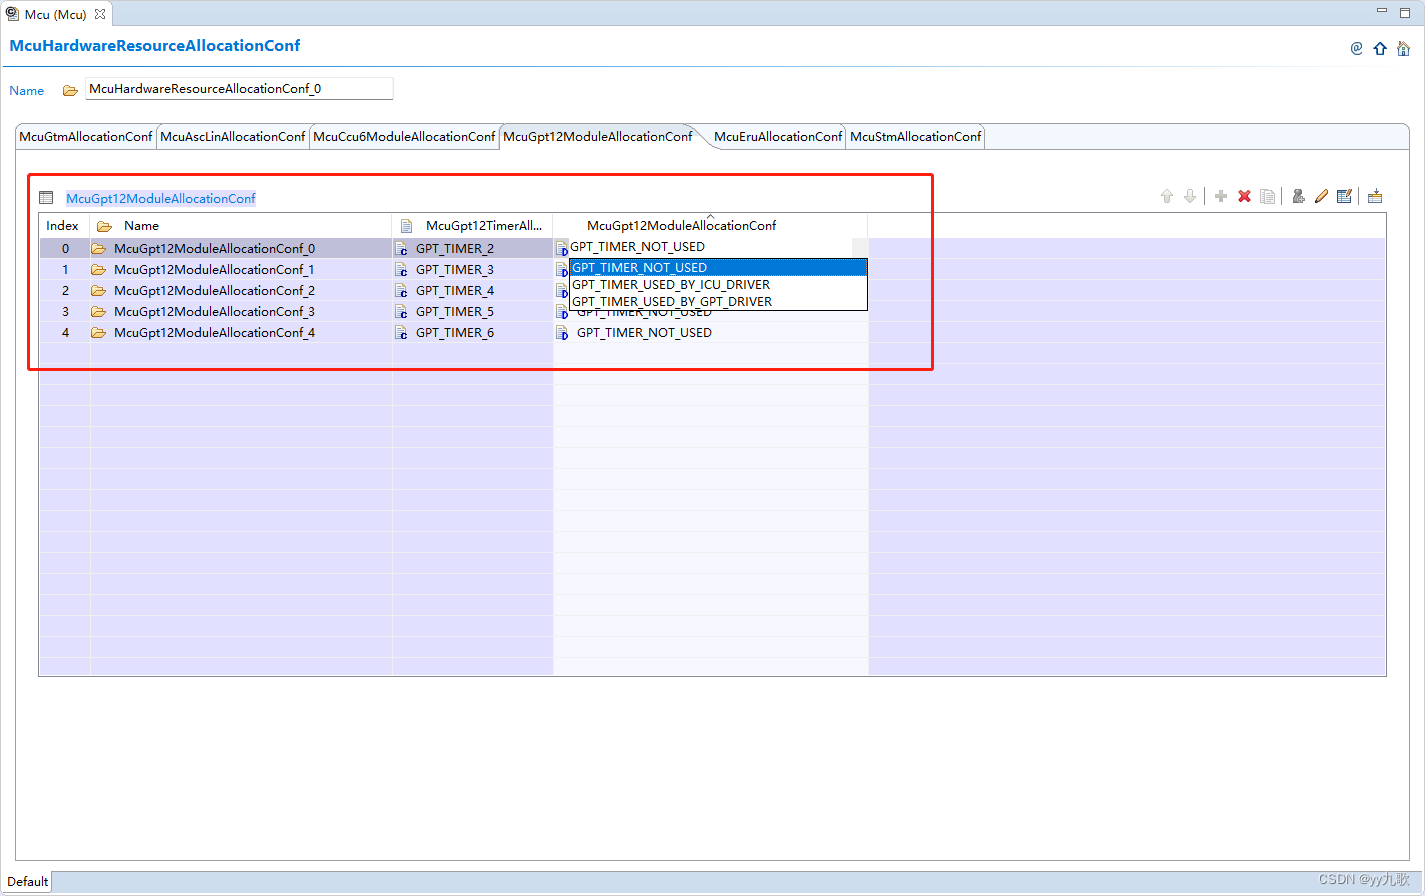Click the document icon in the McuGpt12TimerAll... header

point(406,226)
